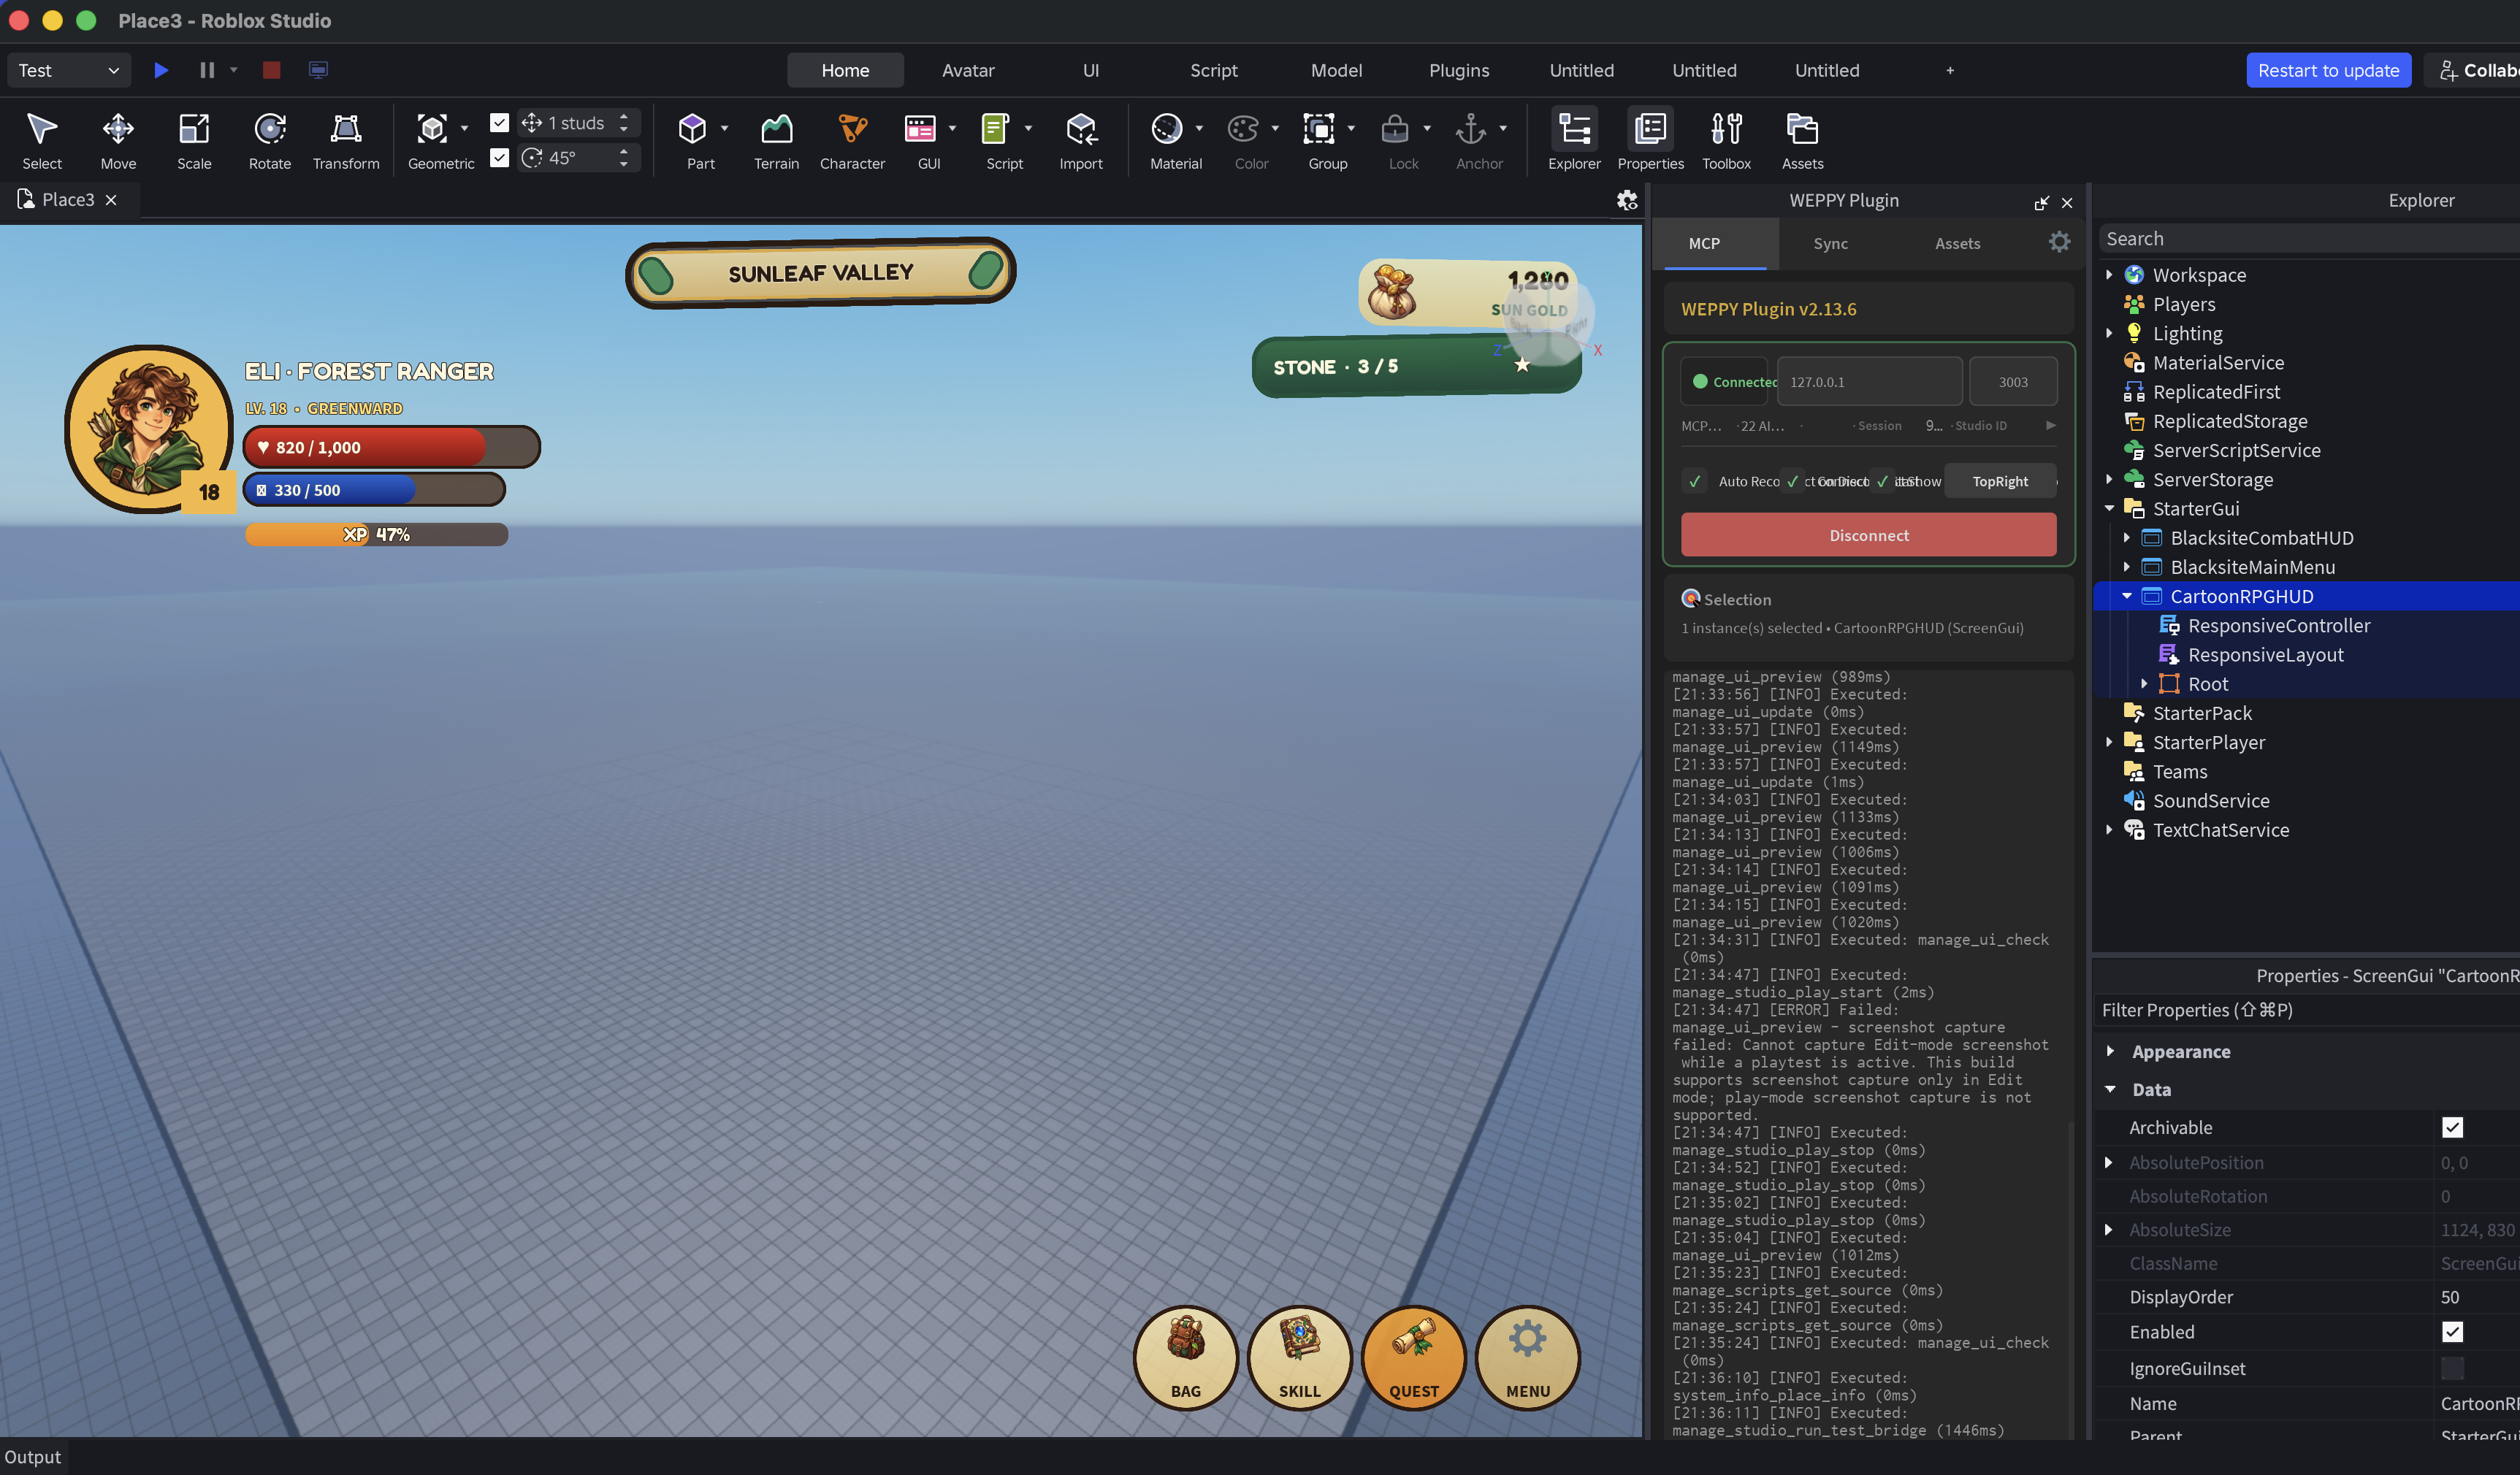Switch to the Avatar ribbon tab
The width and height of the screenshot is (2520, 1475).
(x=967, y=70)
